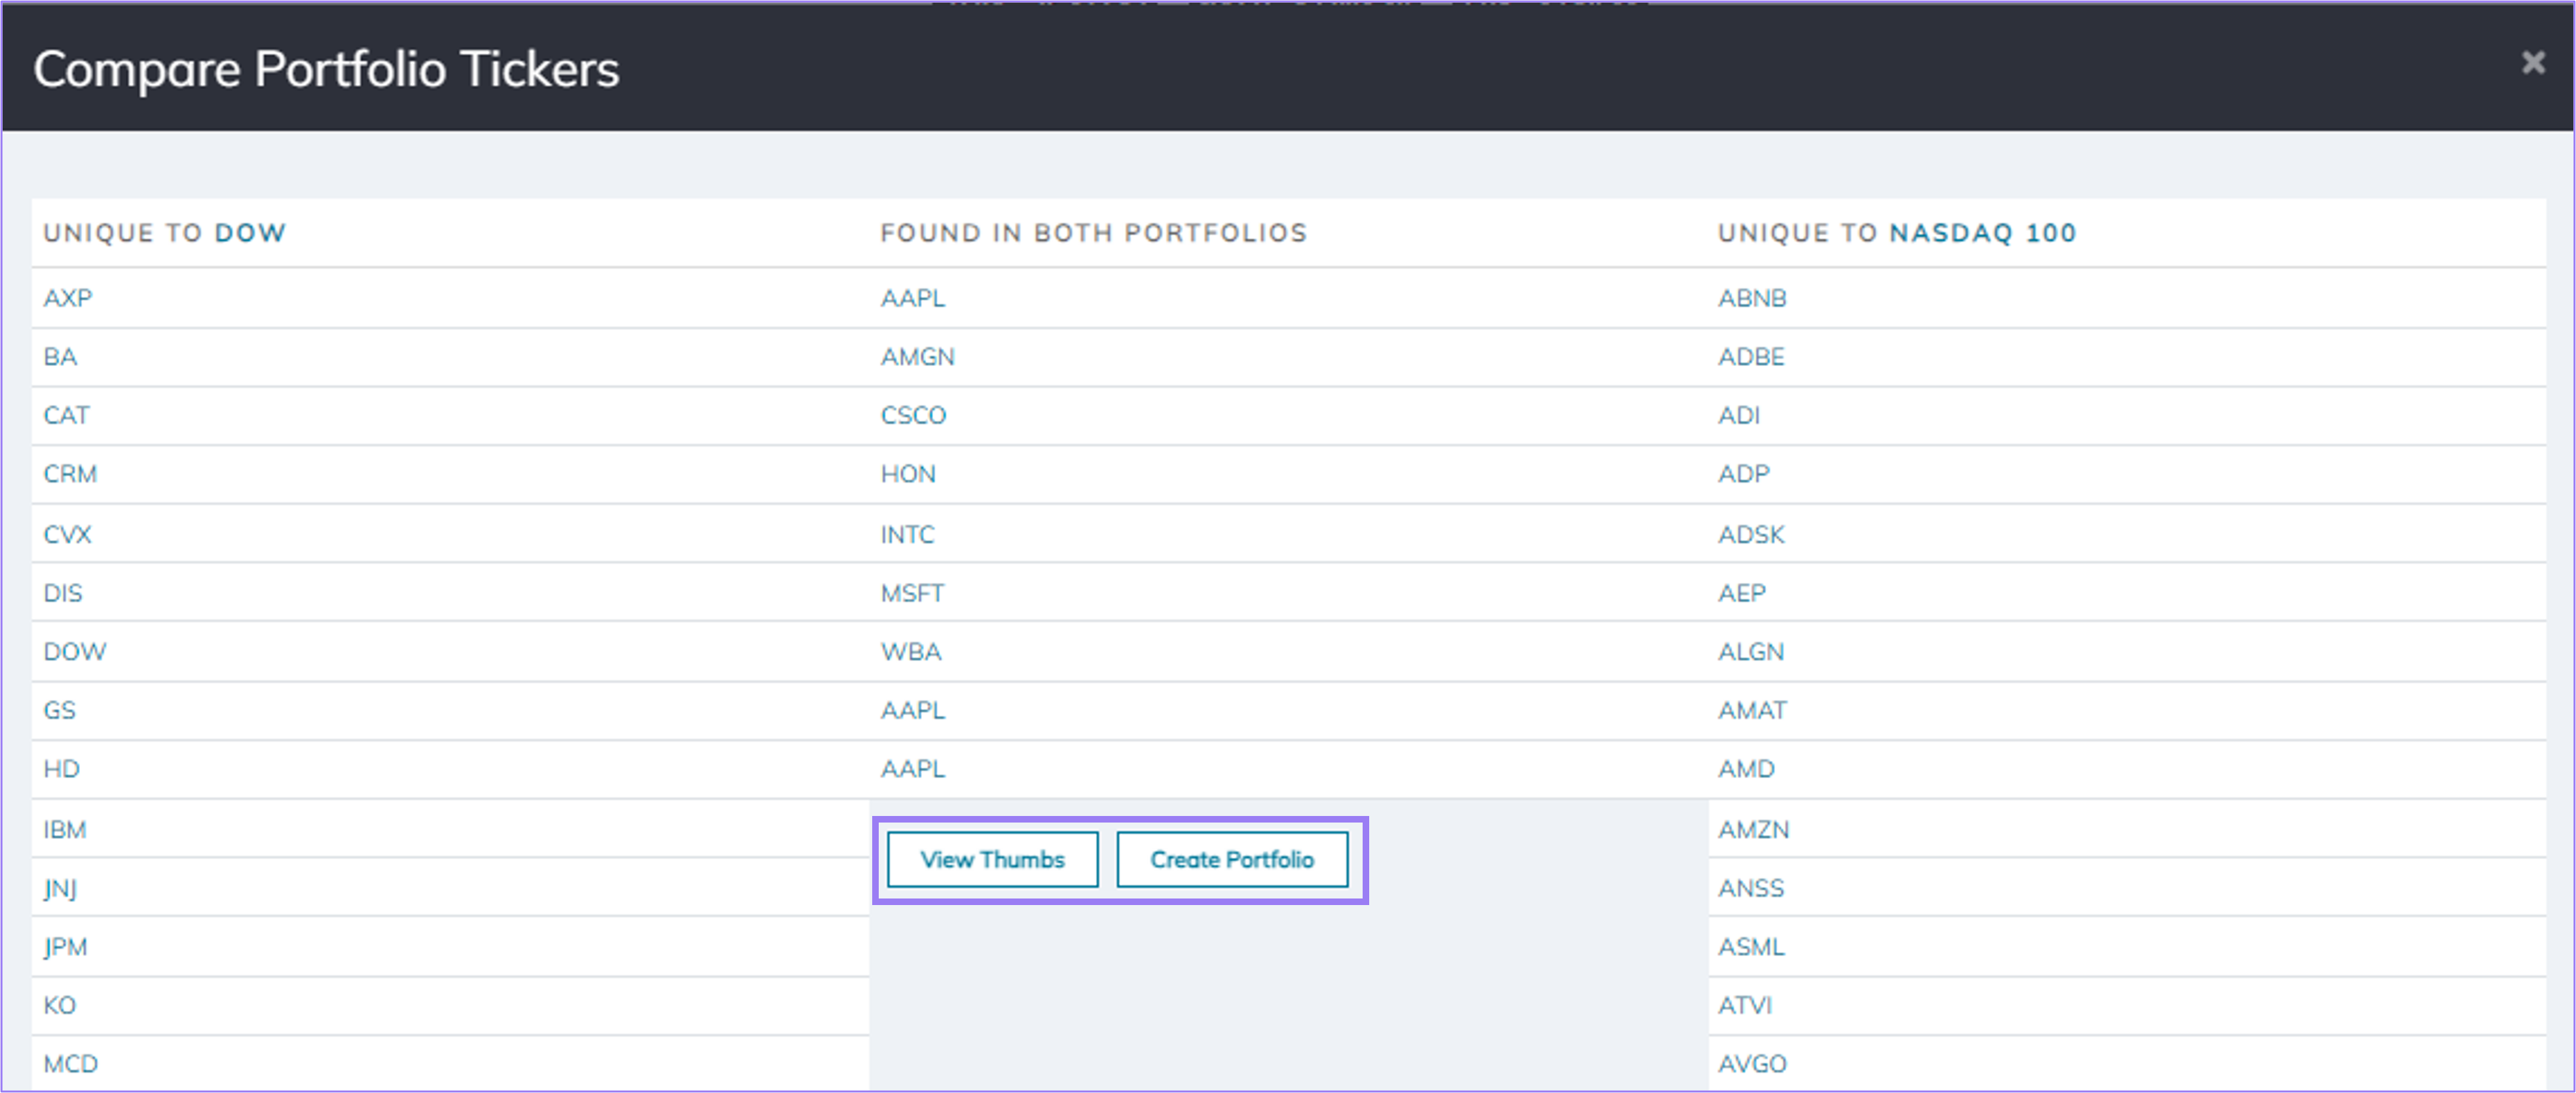Image resolution: width=2576 pixels, height=1093 pixels.
Task: Select DIS from the Unique to Dow list
Action: point(63,592)
